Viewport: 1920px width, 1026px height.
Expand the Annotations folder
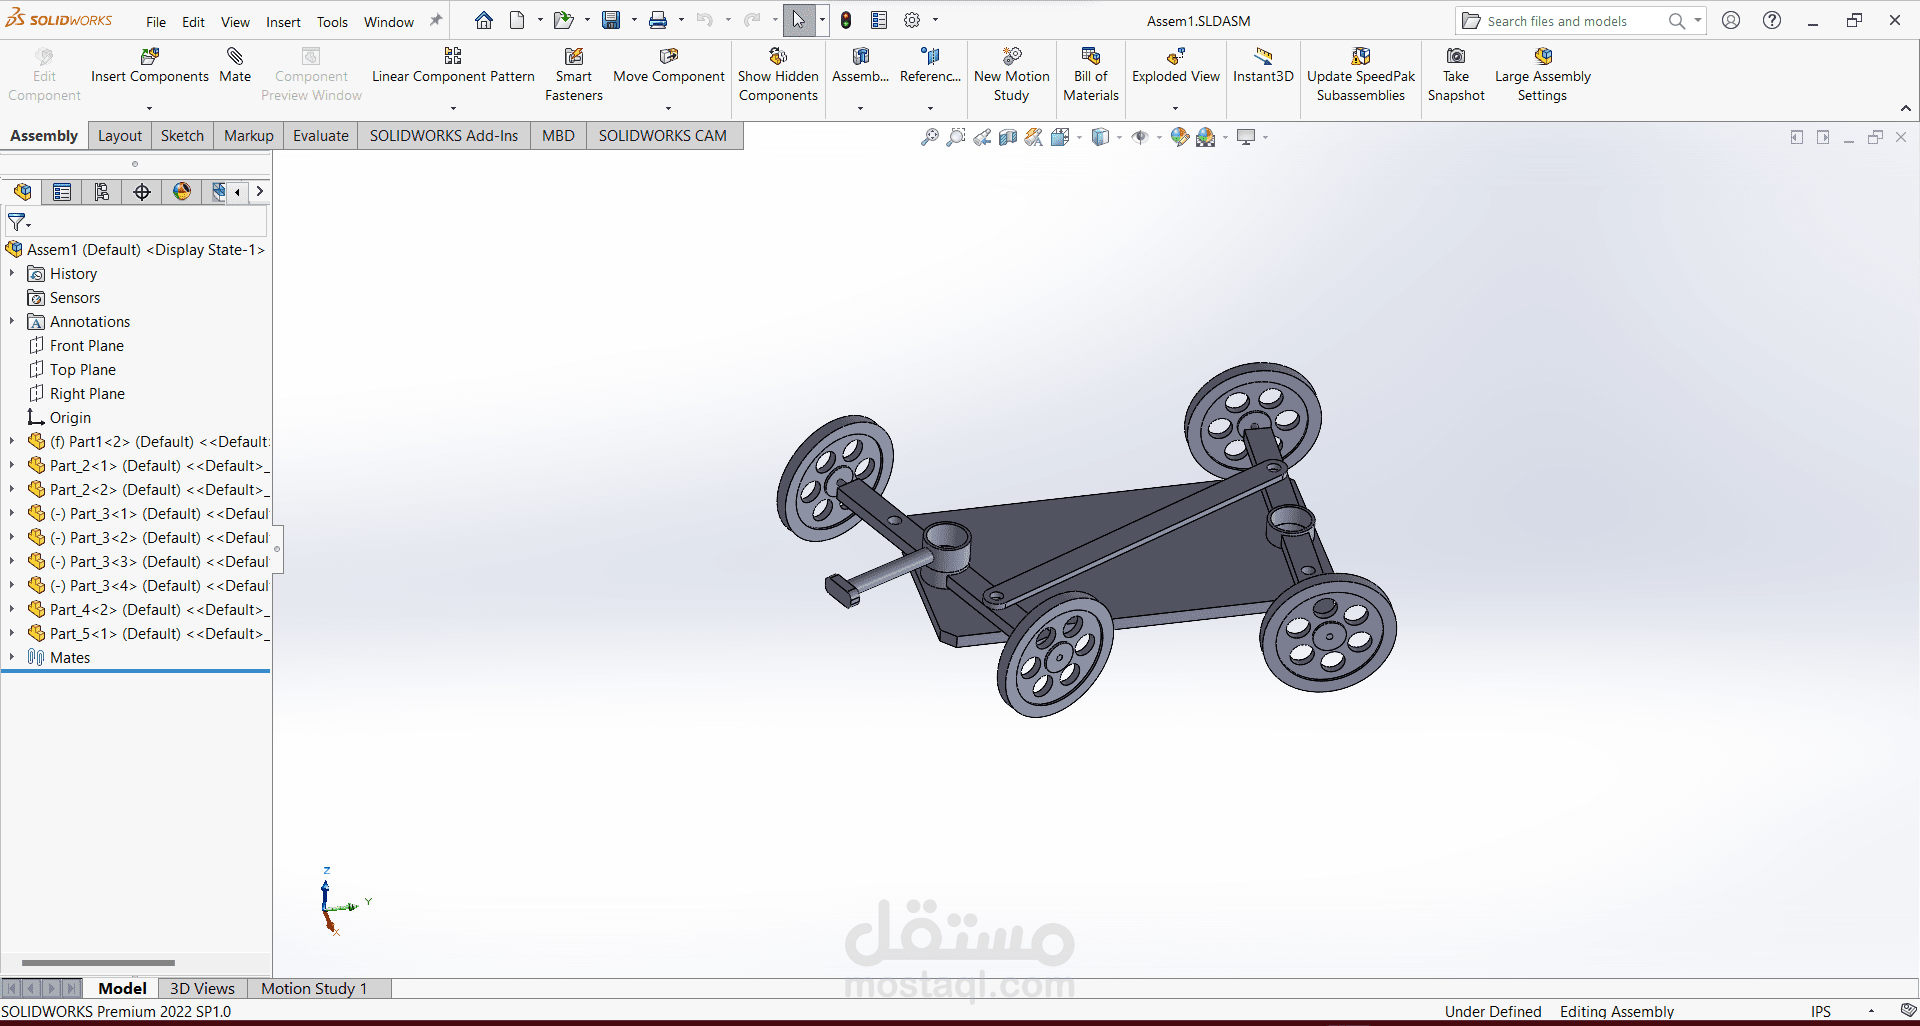12,321
